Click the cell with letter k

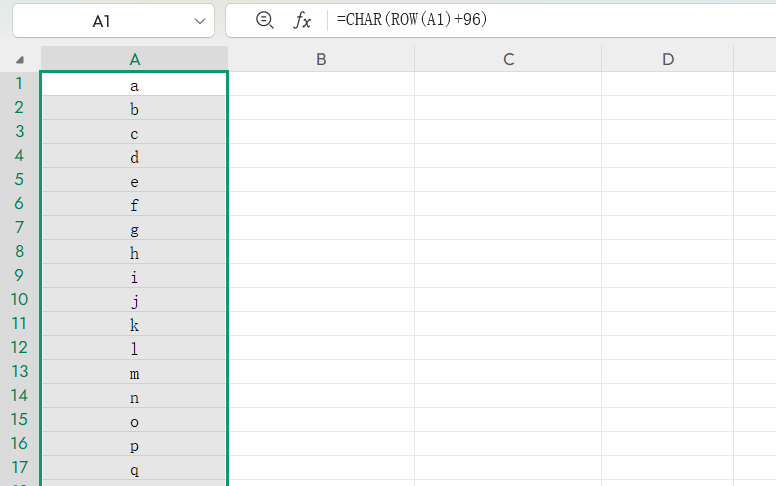134,325
